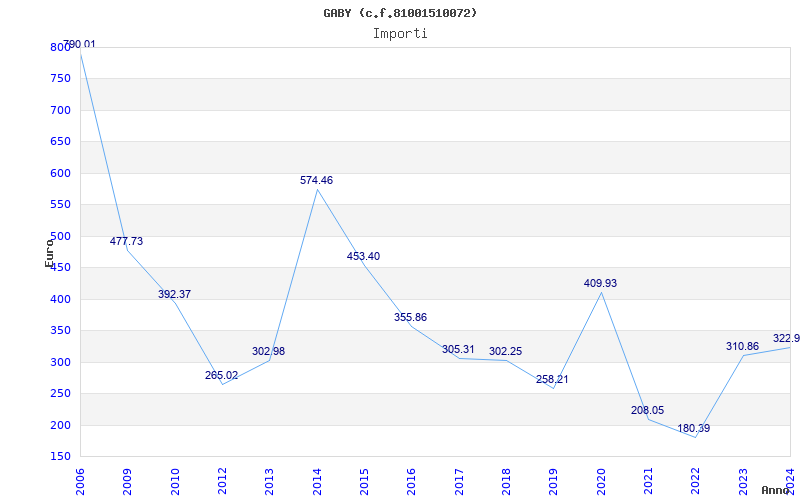Click the 700 y-axis tick label
The width and height of the screenshot is (800, 500).
(60, 110)
